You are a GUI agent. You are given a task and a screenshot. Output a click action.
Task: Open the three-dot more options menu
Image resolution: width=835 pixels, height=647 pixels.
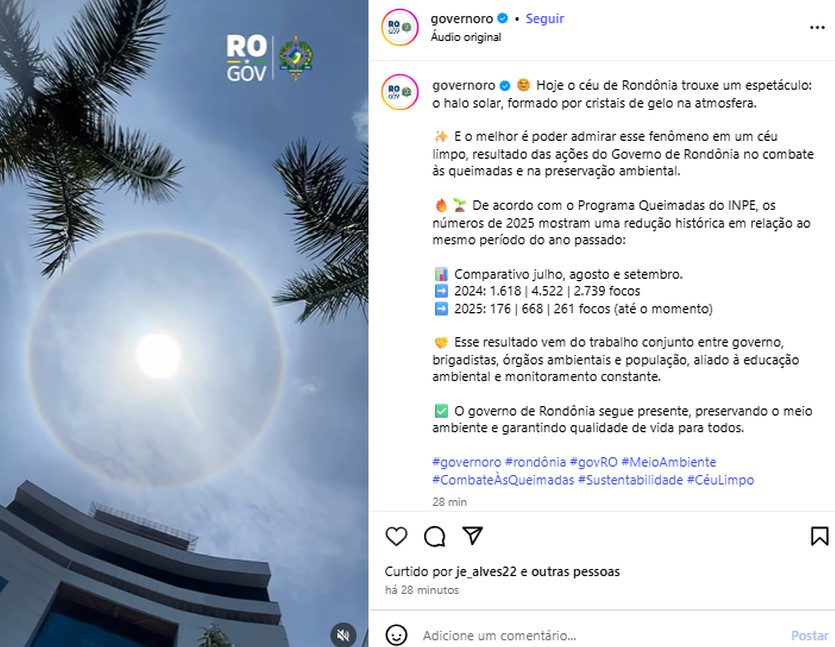click(817, 28)
